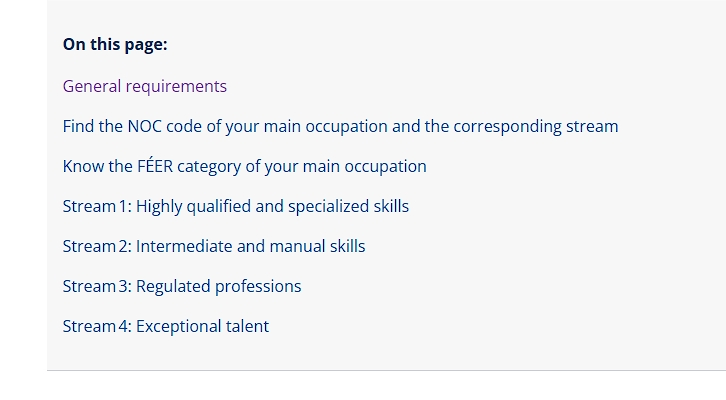The image size is (726, 400).
Task: Jump to the Exceptional talent stream
Action: point(165,326)
